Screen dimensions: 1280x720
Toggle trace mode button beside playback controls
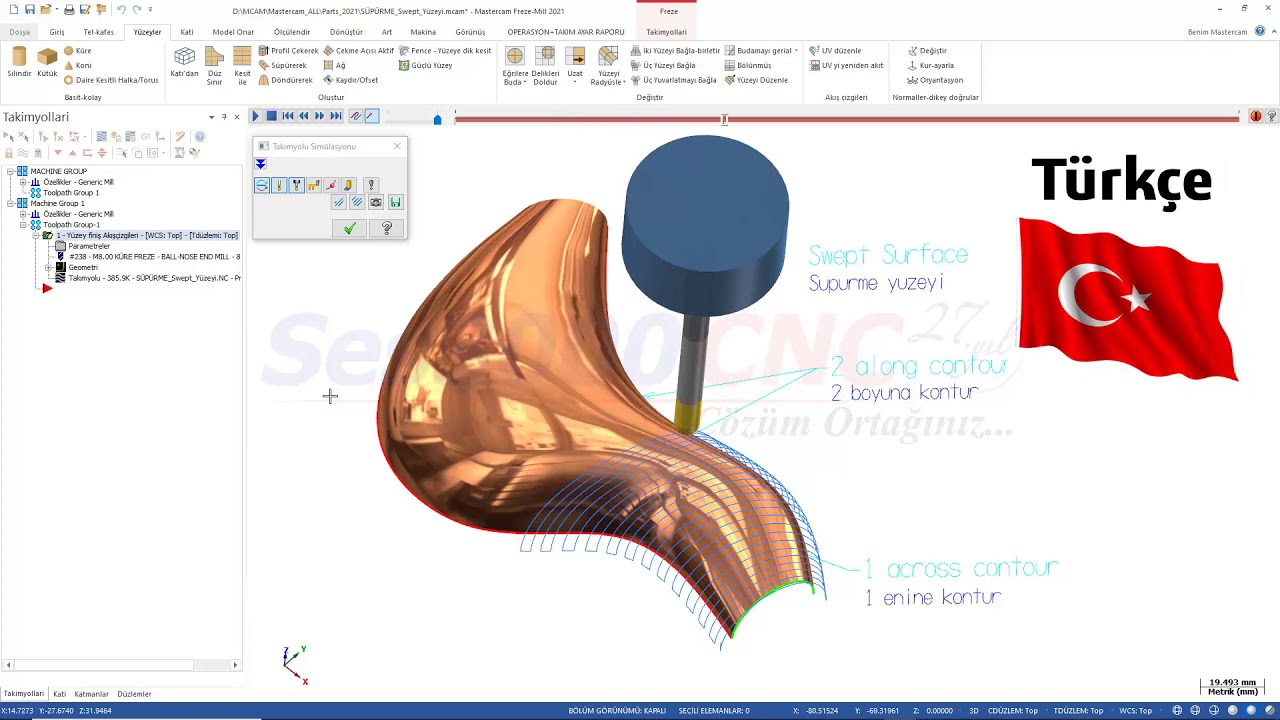click(x=355, y=116)
